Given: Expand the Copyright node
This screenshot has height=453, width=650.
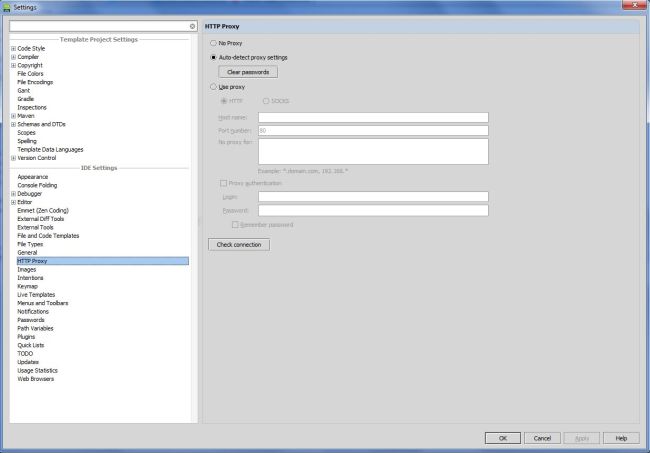Looking at the screenshot, I should tap(13, 65).
